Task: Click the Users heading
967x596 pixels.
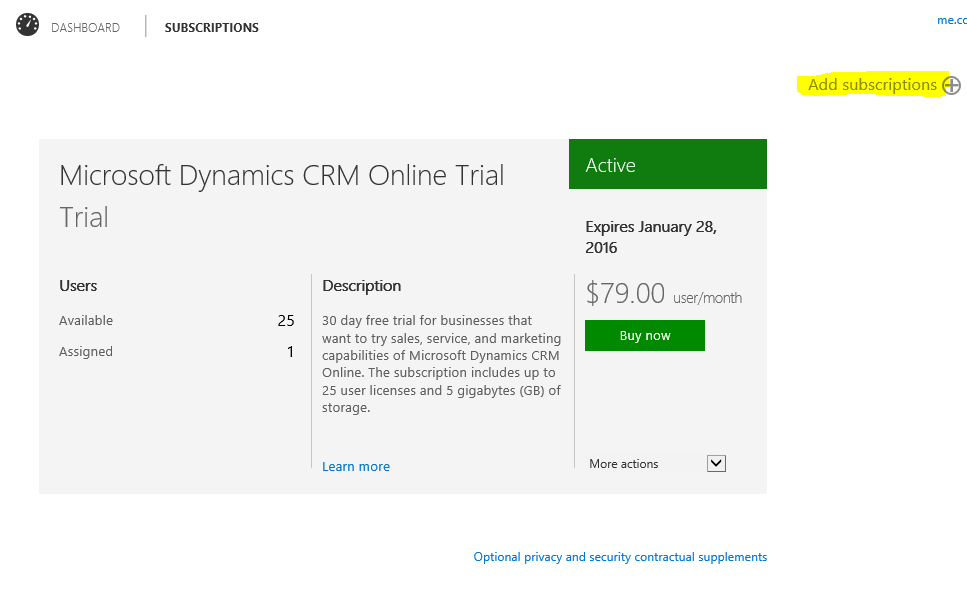Action: click(x=78, y=286)
